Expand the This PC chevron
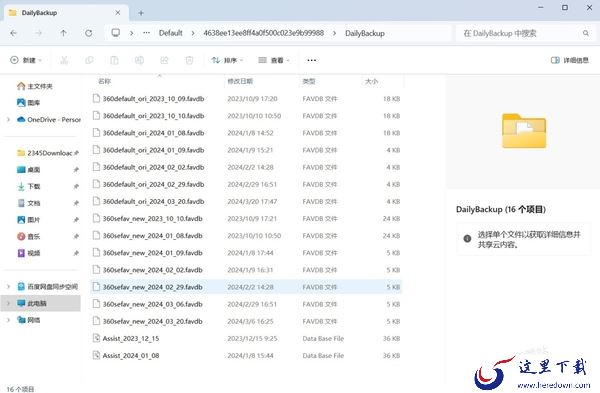This screenshot has width=600, height=393. click(x=8, y=303)
